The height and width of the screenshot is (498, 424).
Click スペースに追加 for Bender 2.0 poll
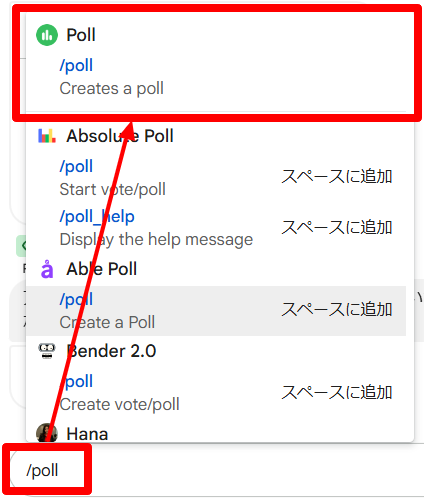336,392
